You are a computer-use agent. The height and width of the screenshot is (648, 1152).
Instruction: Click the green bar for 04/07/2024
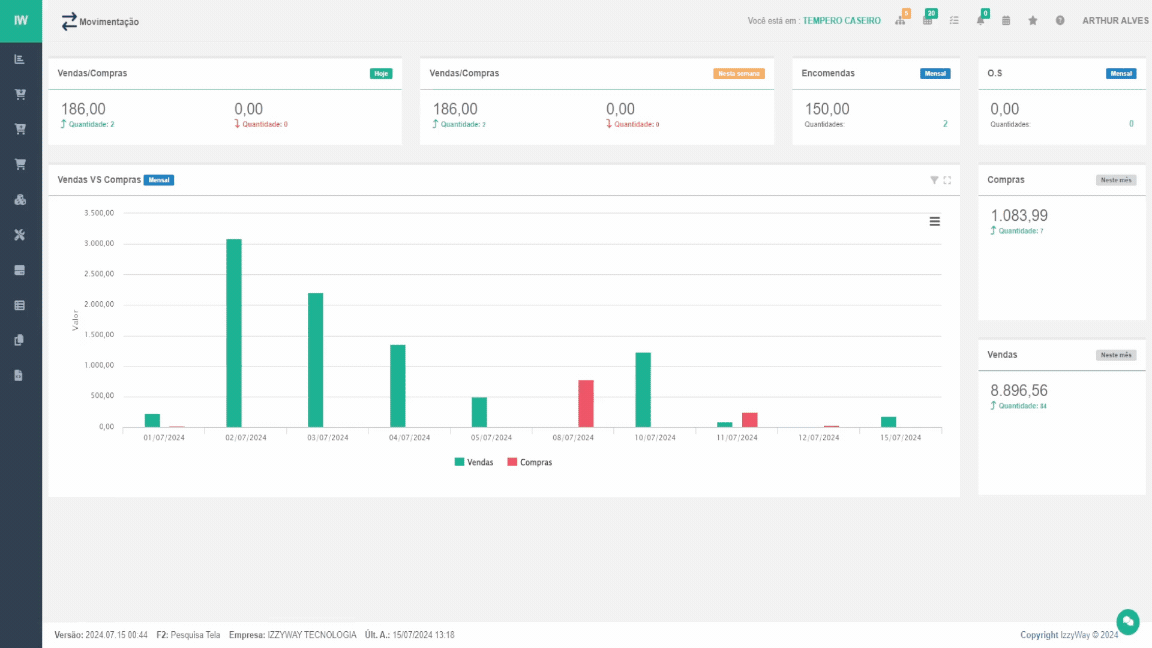click(397, 386)
